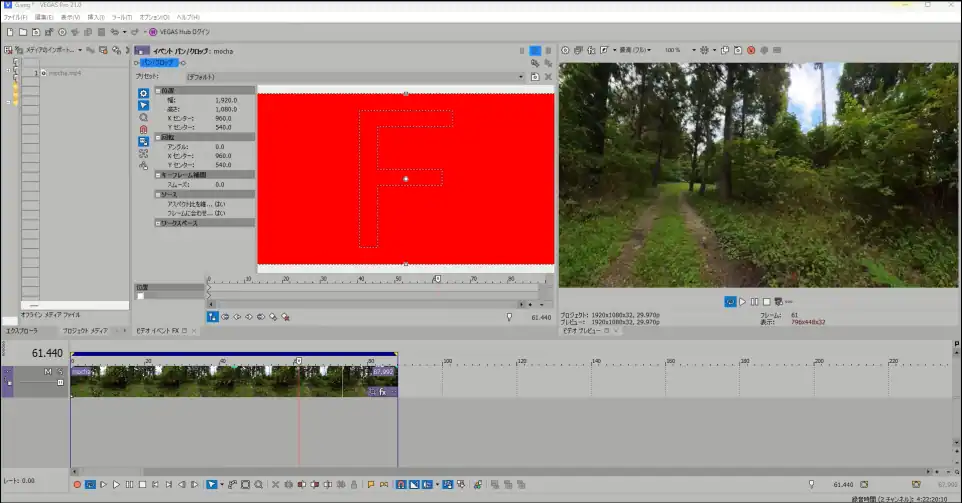Click the Pause button under video preview
Image resolution: width=962 pixels, height=503 pixels.
(755, 302)
